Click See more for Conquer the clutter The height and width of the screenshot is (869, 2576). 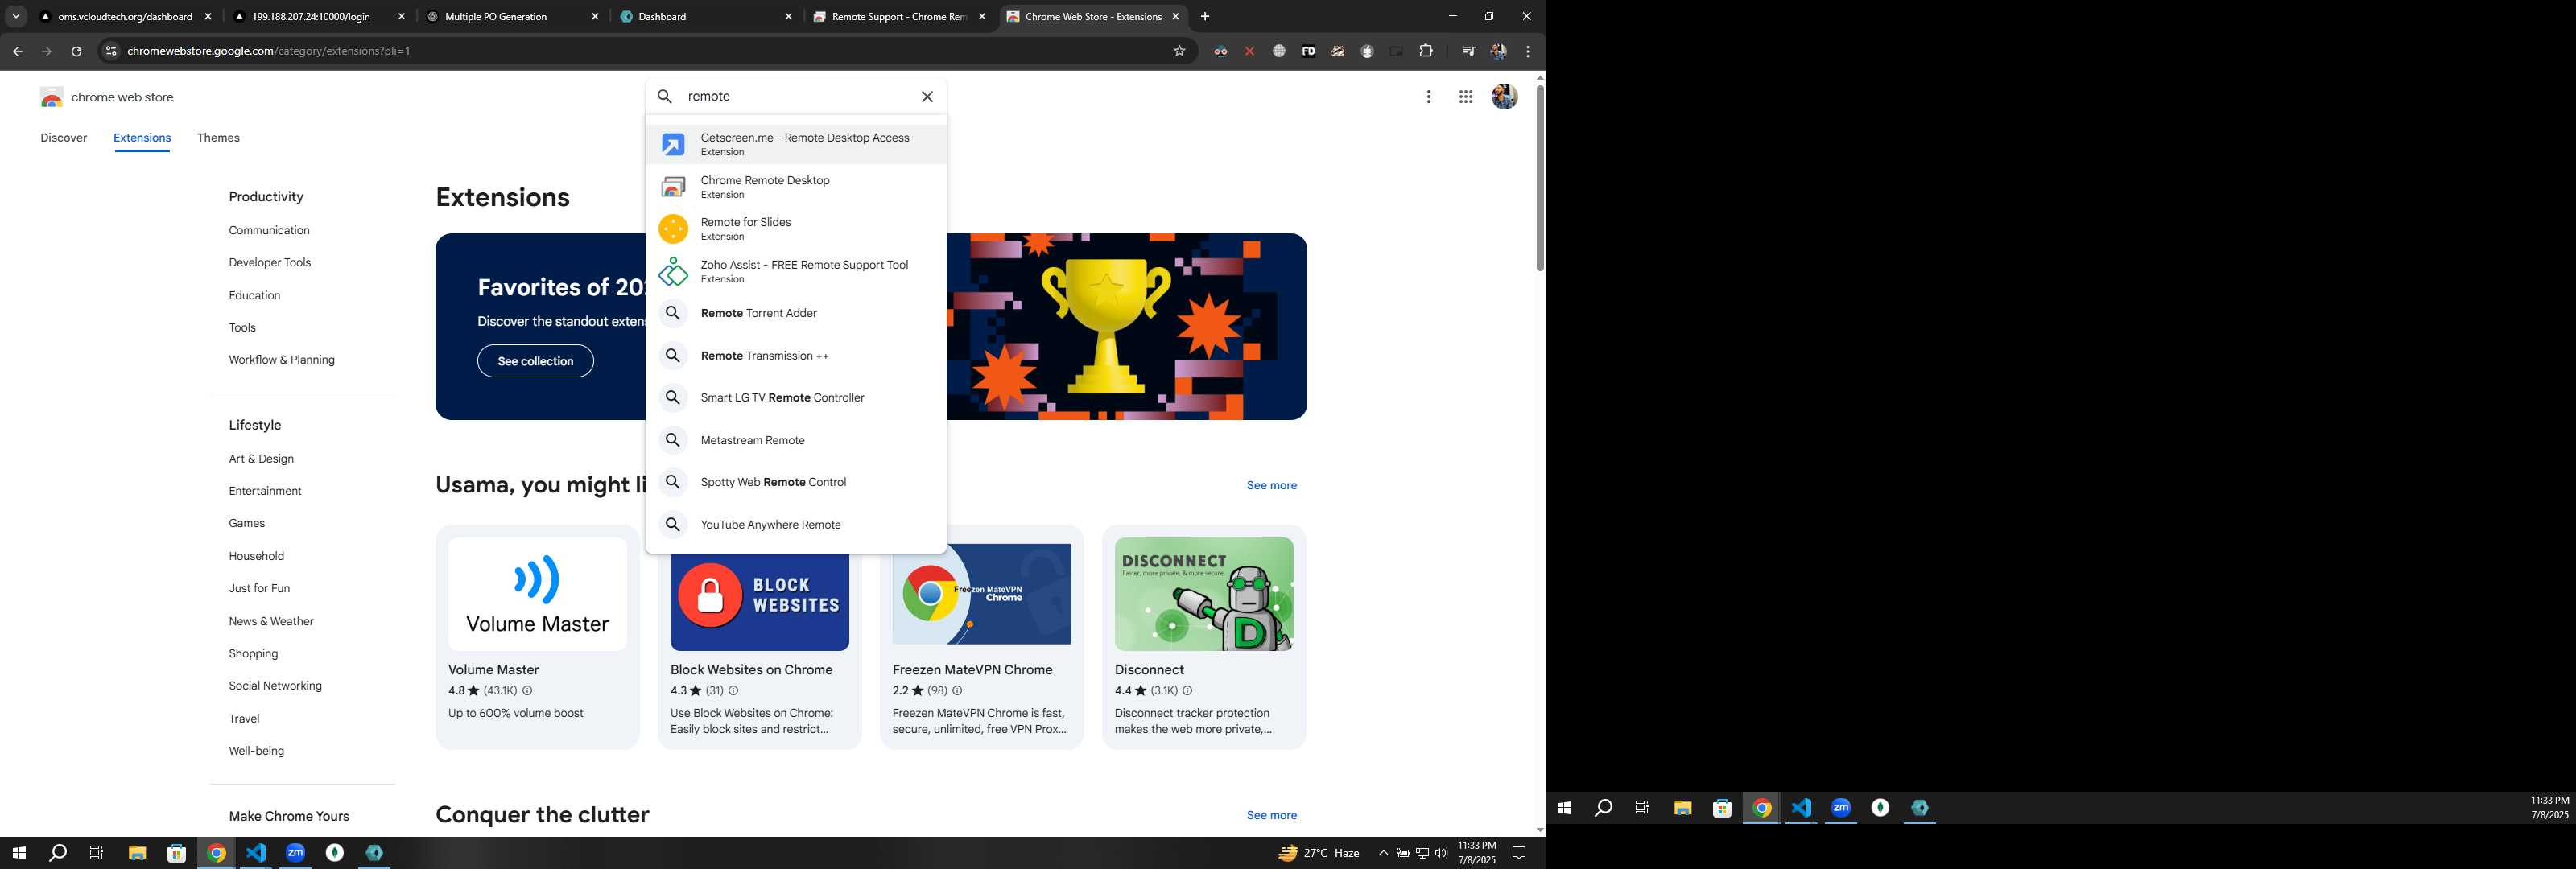click(x=1271, y=815)
